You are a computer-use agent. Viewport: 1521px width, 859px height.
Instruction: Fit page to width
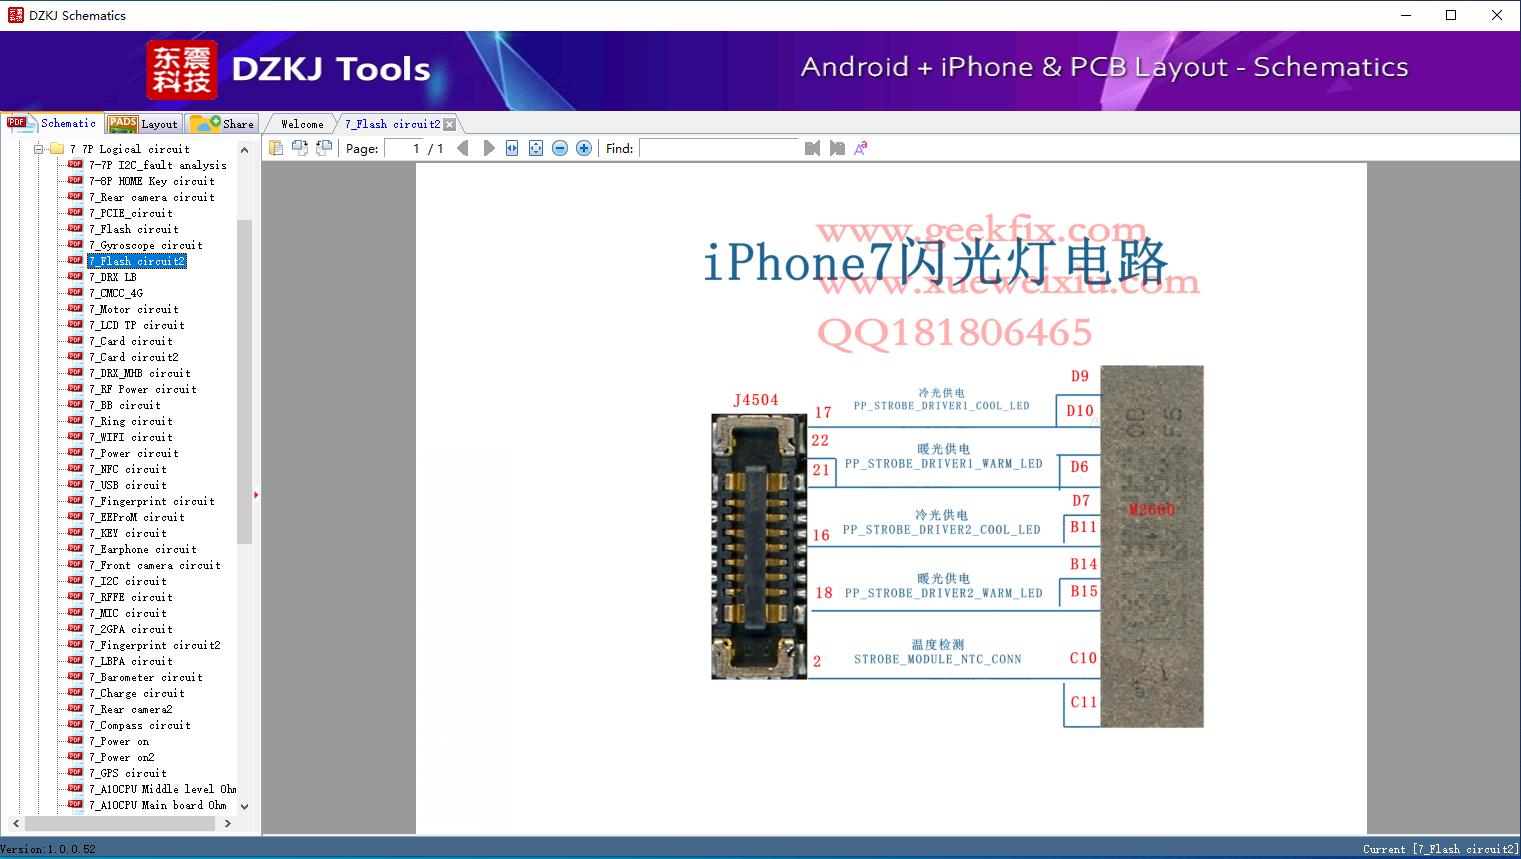point(512,148)
